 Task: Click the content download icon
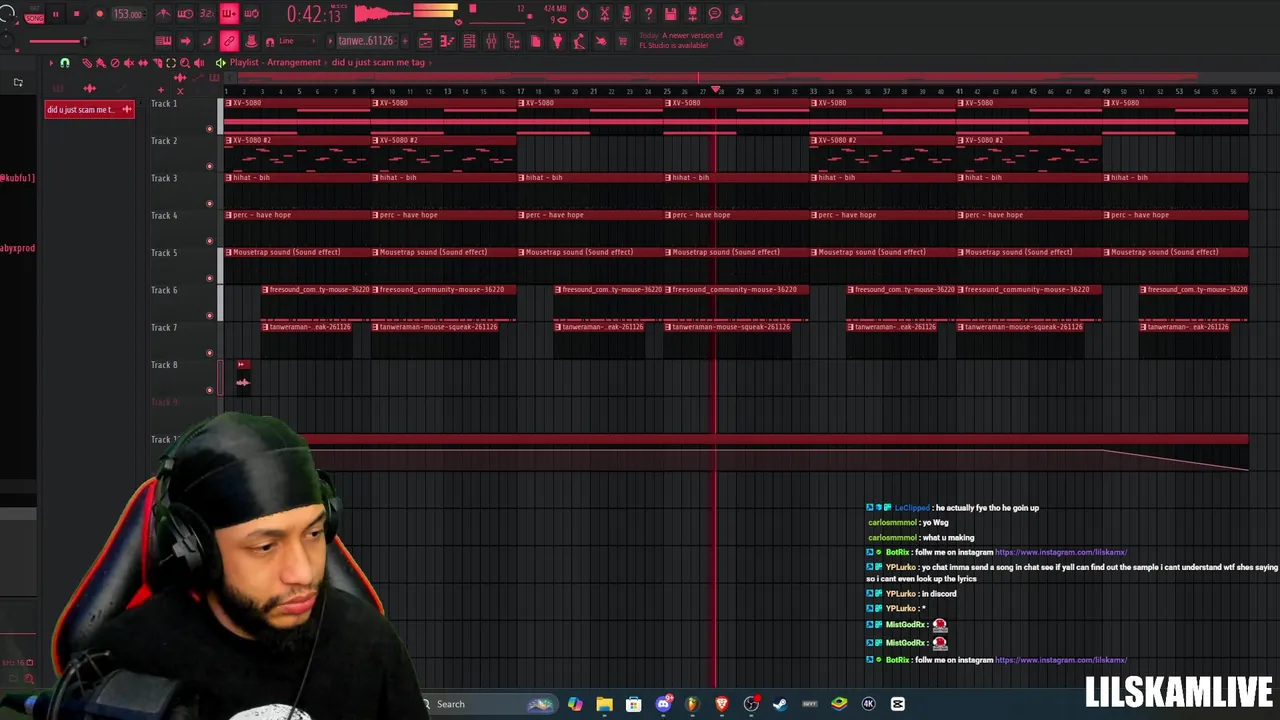(737, 14)
